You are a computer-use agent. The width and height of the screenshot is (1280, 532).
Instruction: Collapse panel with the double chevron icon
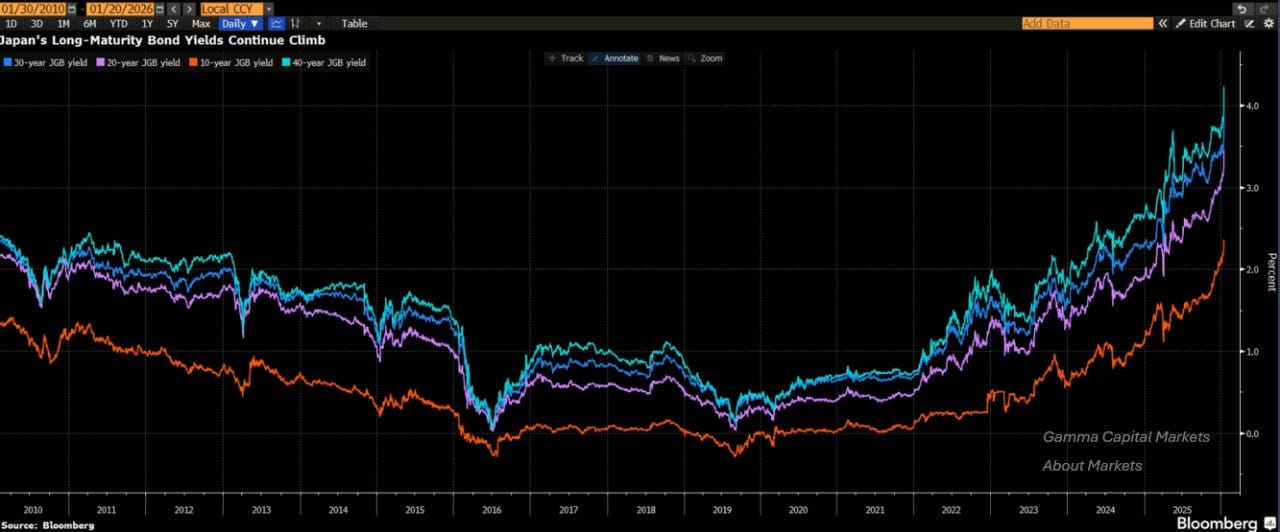1163,23
